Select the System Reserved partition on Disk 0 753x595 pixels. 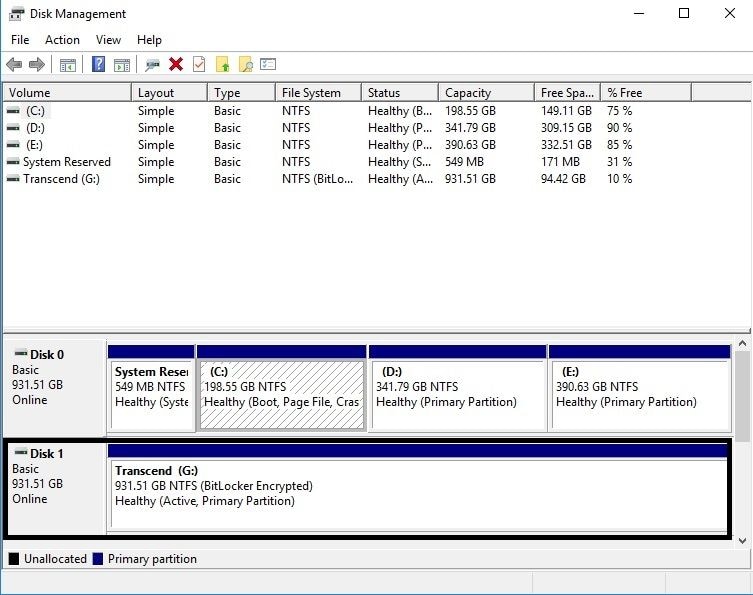click(151, 388)
